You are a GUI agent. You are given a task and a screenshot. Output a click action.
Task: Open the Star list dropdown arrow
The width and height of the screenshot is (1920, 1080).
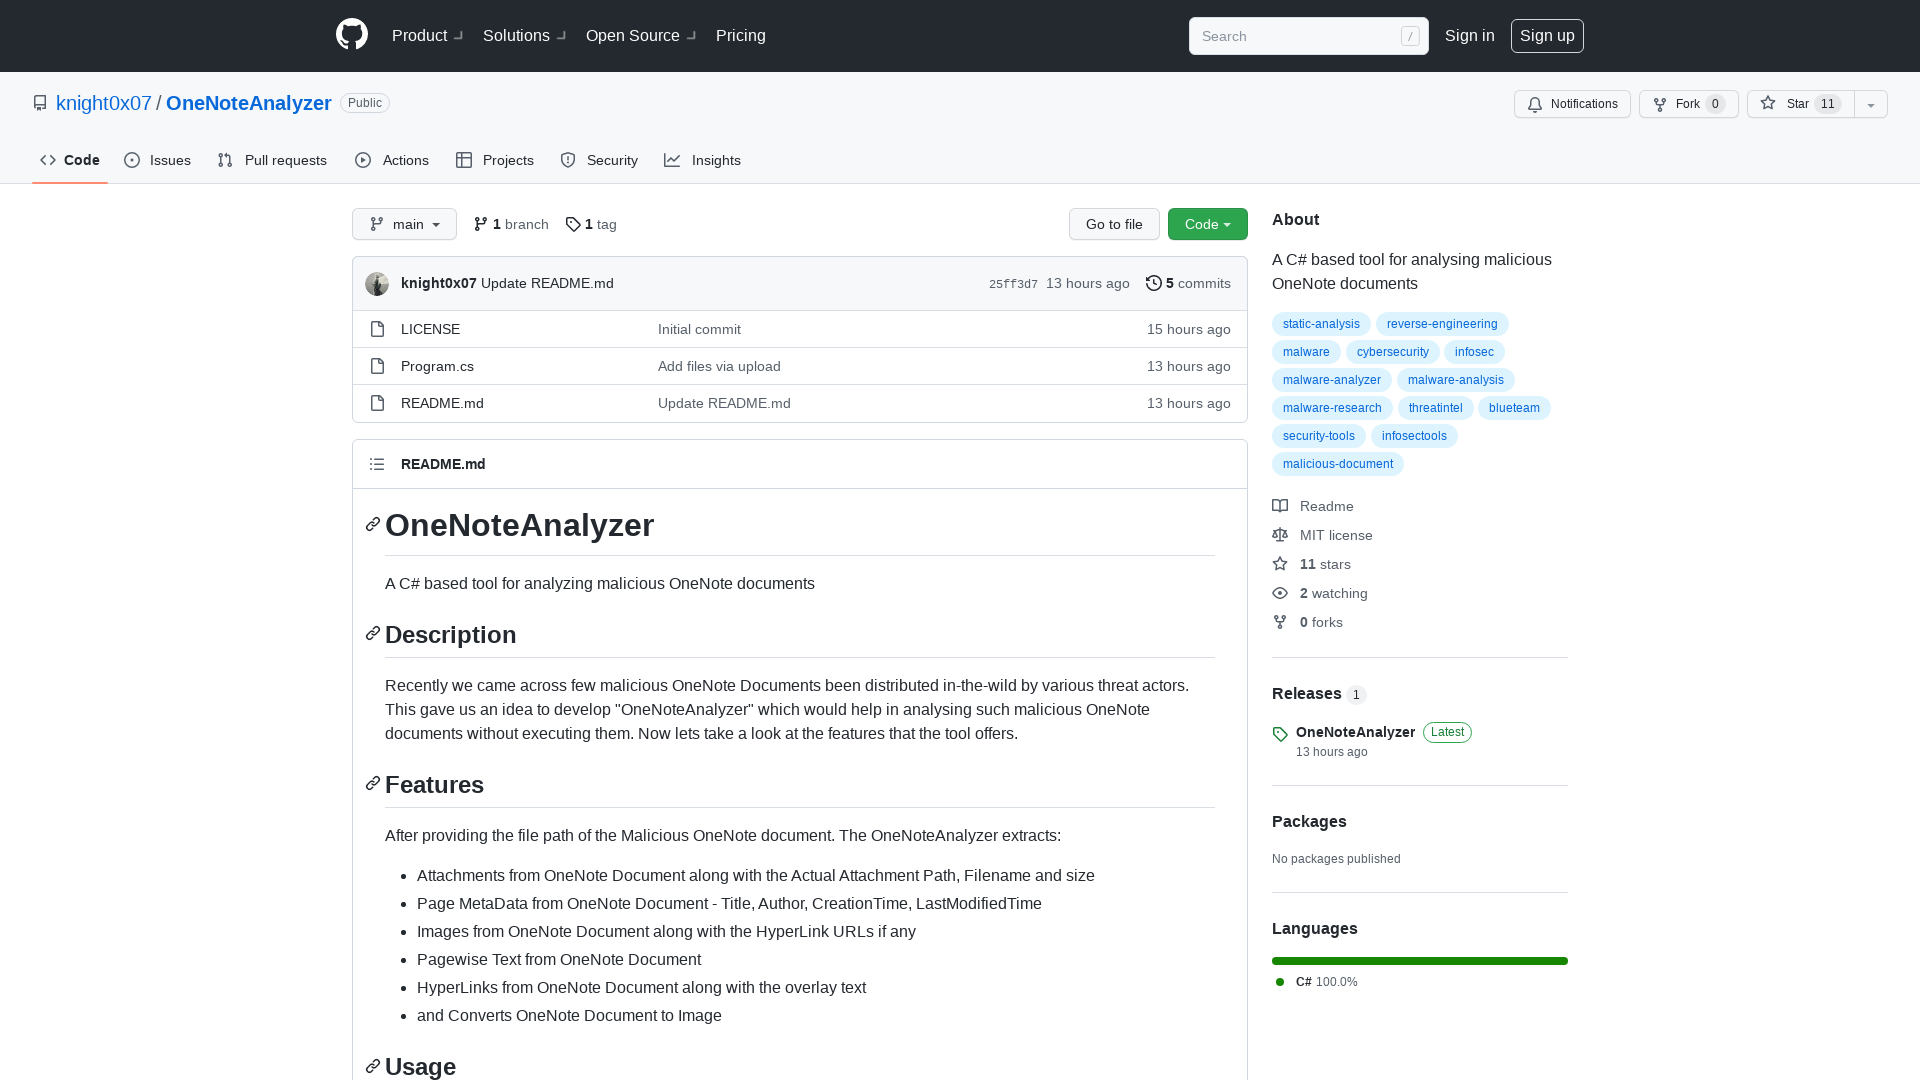pyautogui.click(x=1871, y=104)
